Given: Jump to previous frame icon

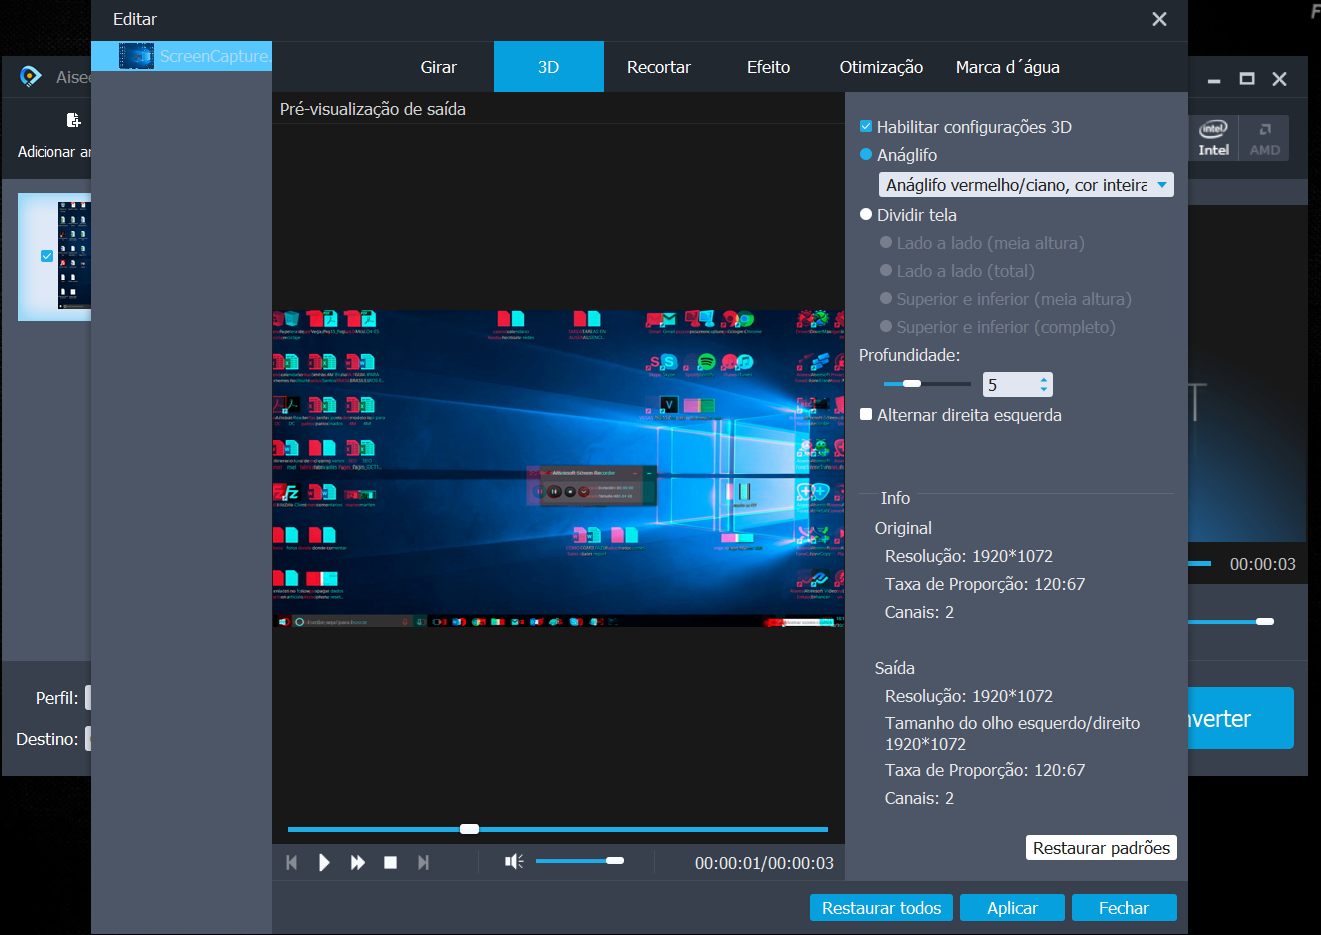Looking at the screenshot, I should (291, 862).
